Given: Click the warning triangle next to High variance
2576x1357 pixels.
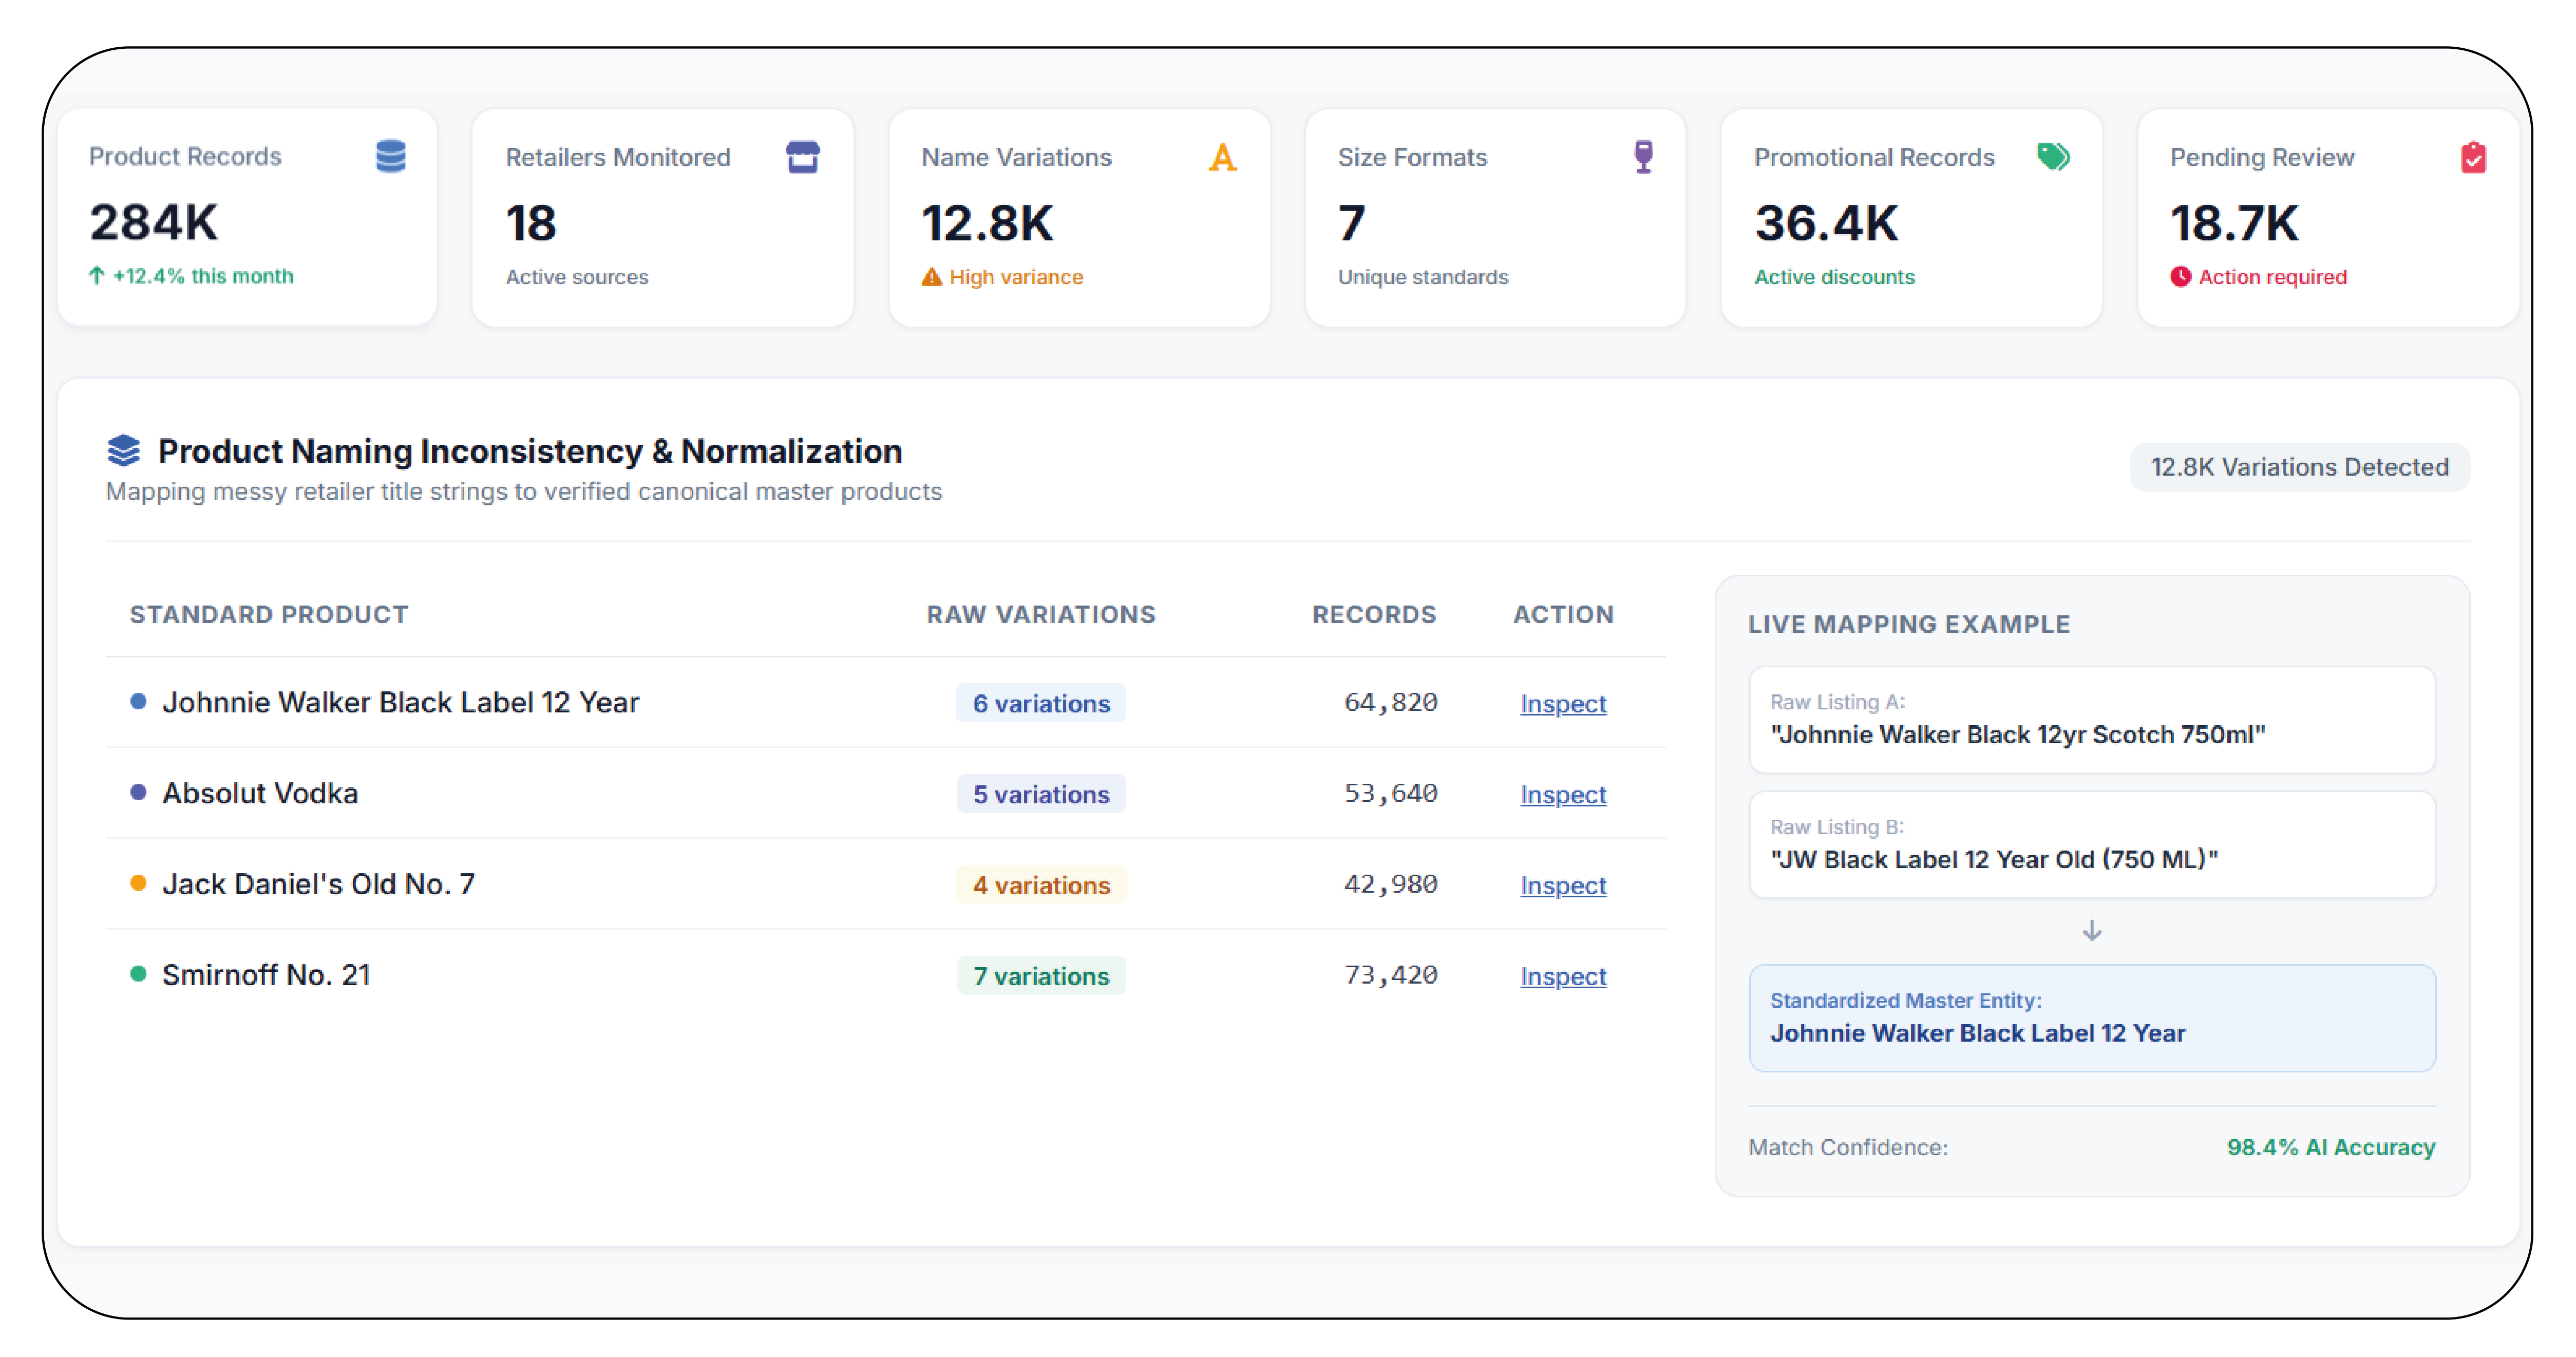Looking at the screenshot, I should (932, 277).
